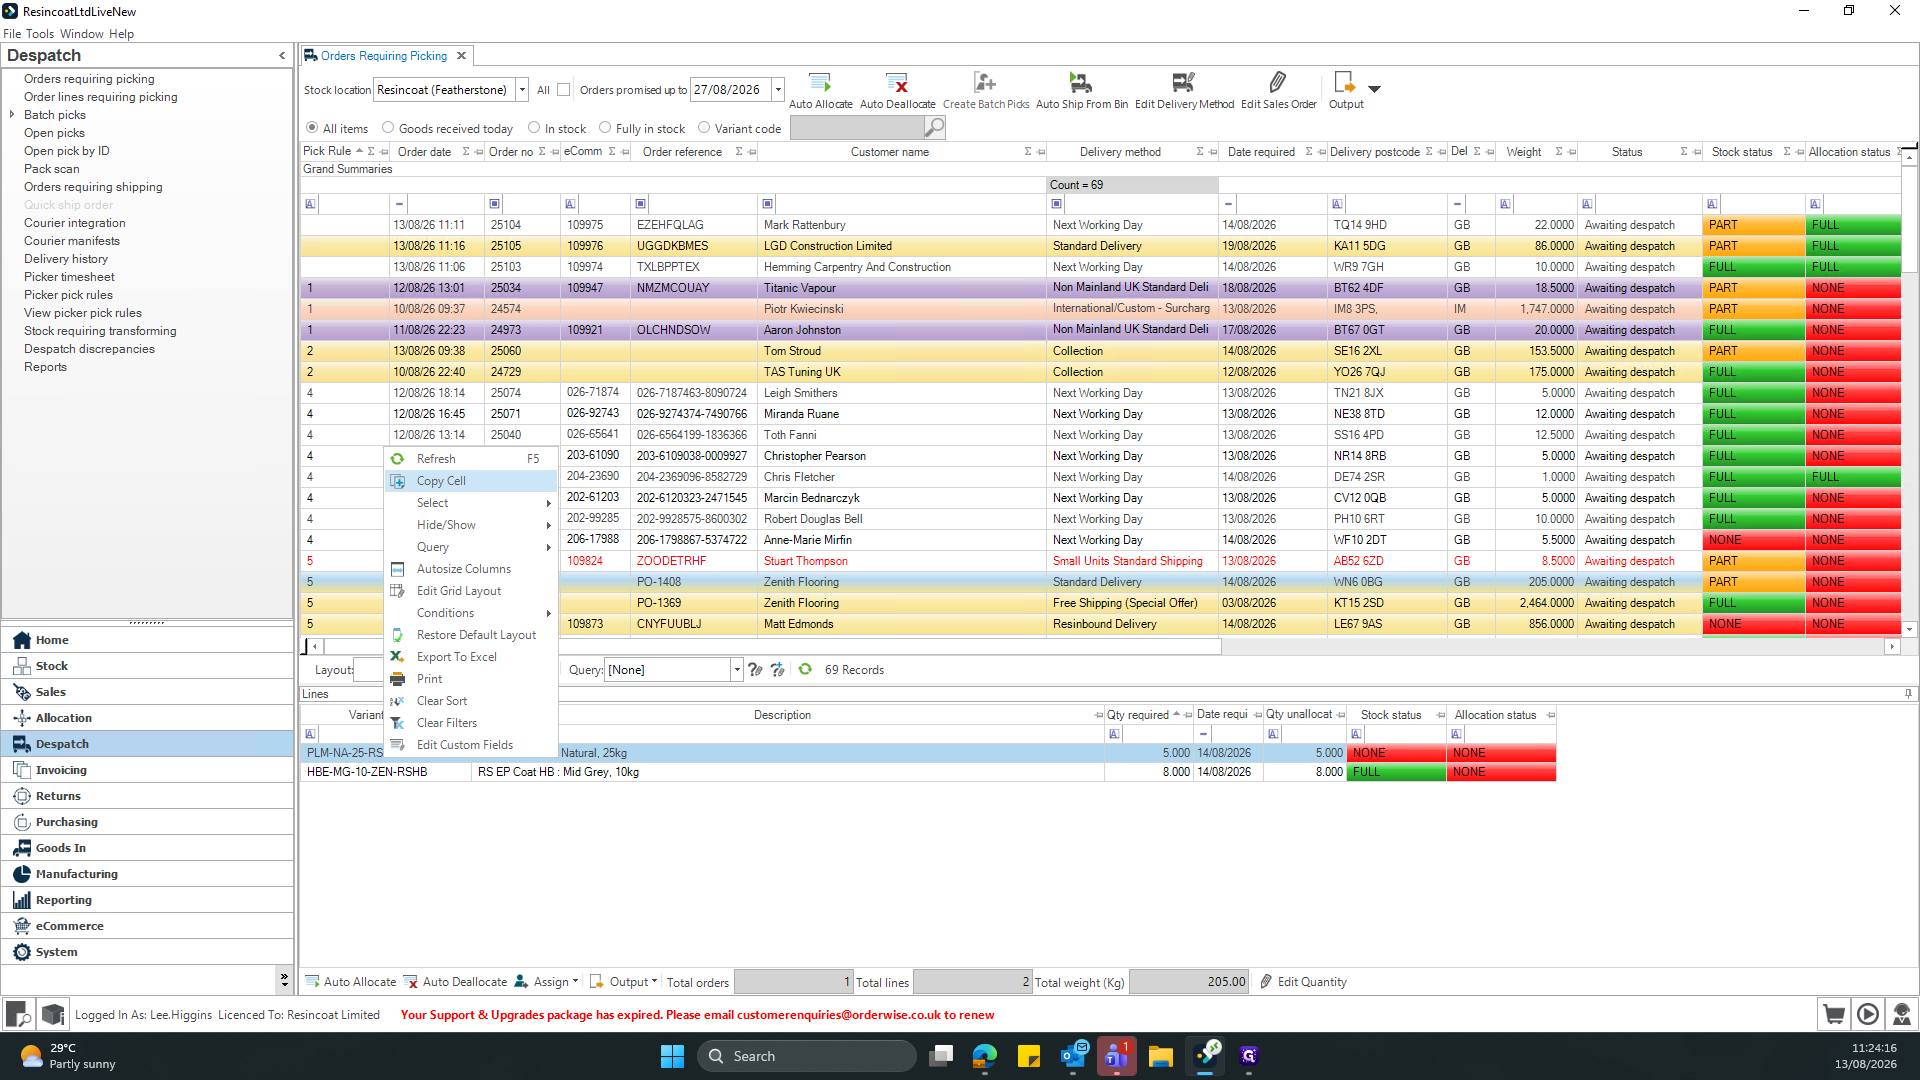Click the Windows Start button
Screen dimensions: 1920x1080
(x=672, y=1056)
